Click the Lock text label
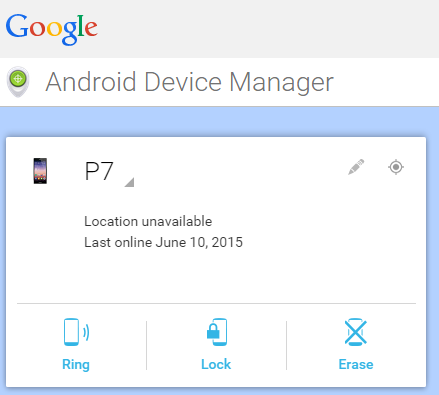Screen dimensions: 439x395 [216, 364]
